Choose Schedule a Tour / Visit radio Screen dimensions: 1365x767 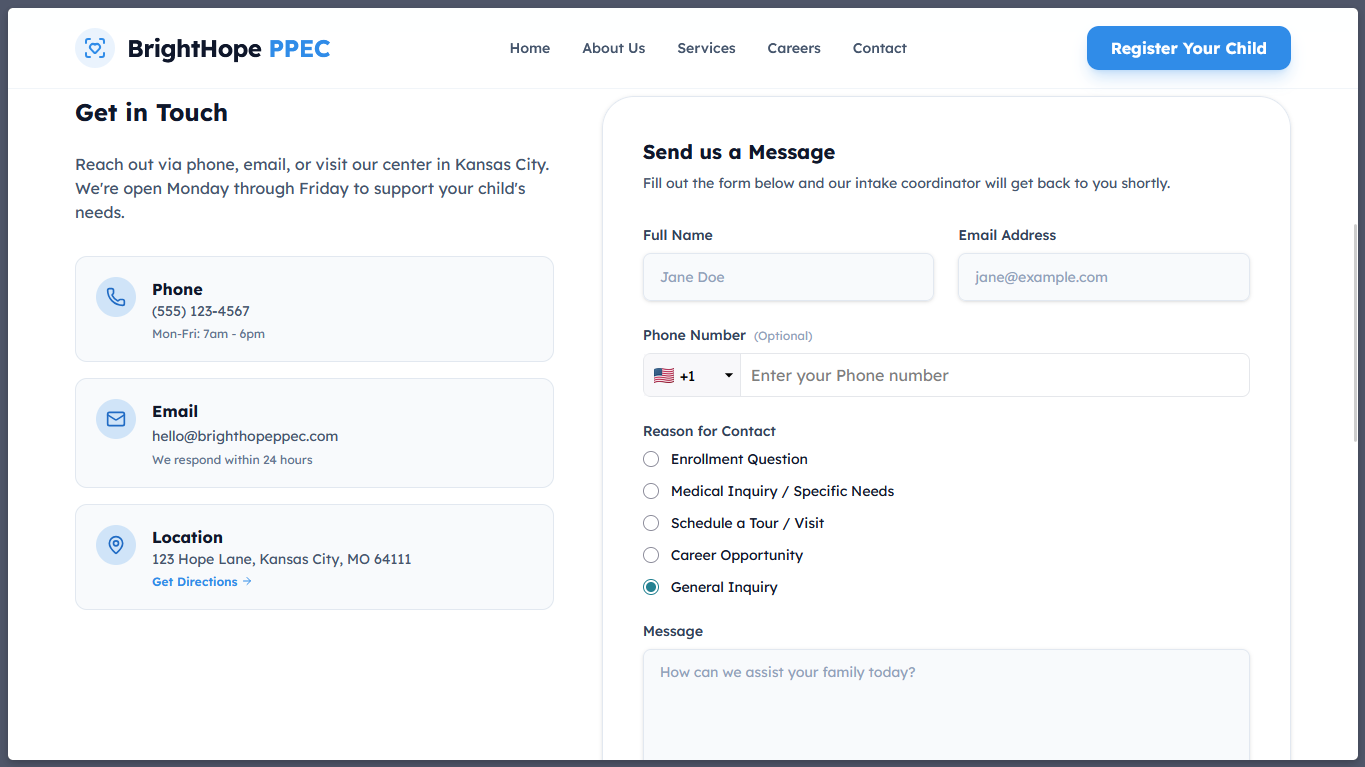pyautogui.click(x=651, y=523)
